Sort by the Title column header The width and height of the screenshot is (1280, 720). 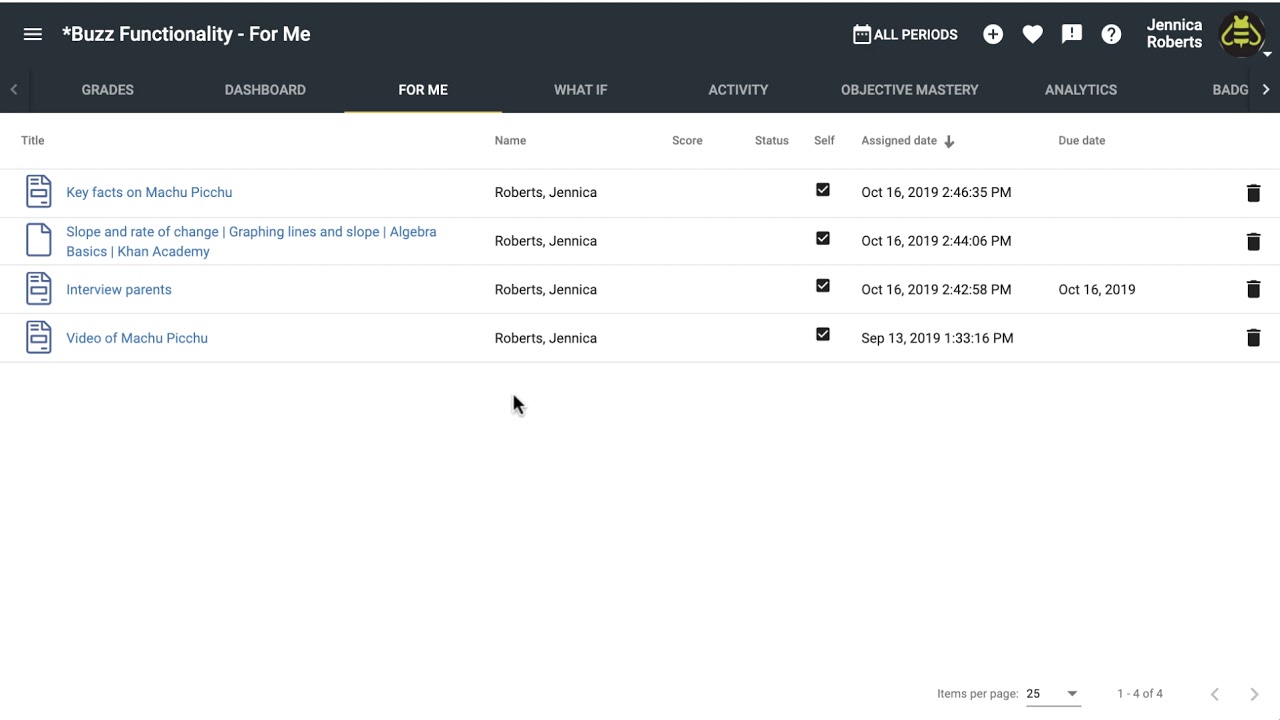tap(33, 140)
